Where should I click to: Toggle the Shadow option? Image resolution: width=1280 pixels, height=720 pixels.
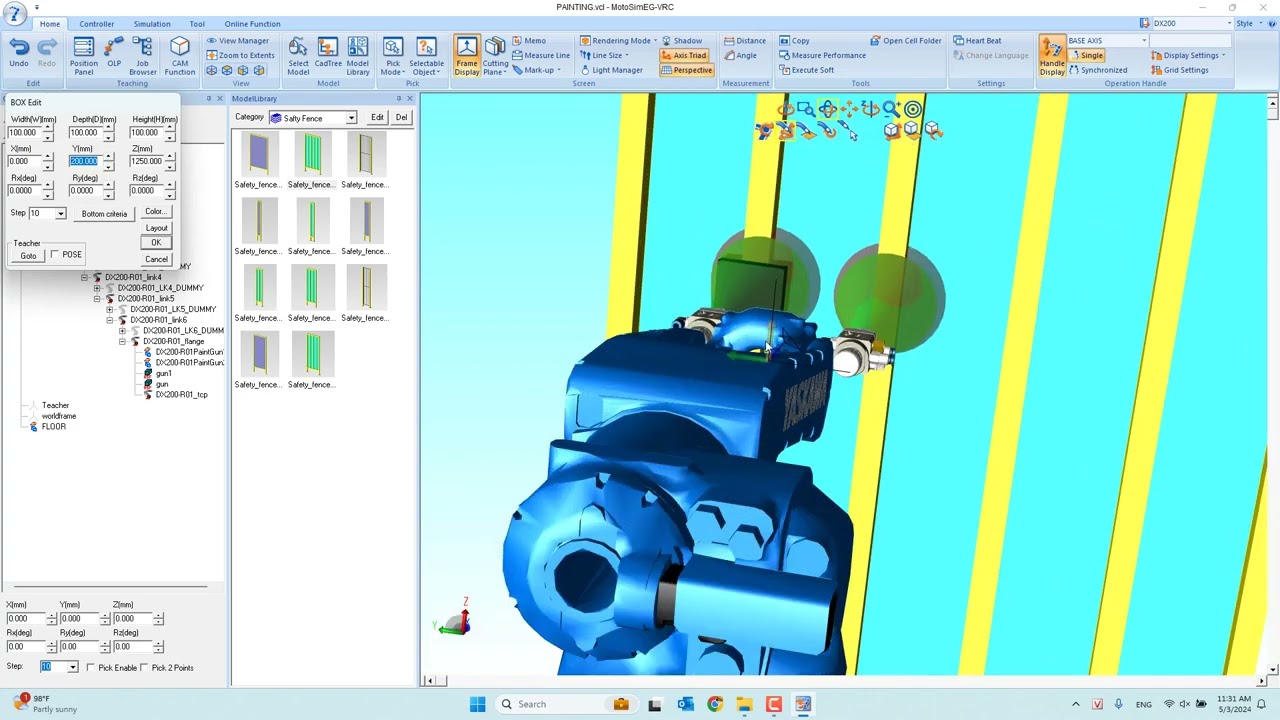pyautogui.click(x=682, y=41)
